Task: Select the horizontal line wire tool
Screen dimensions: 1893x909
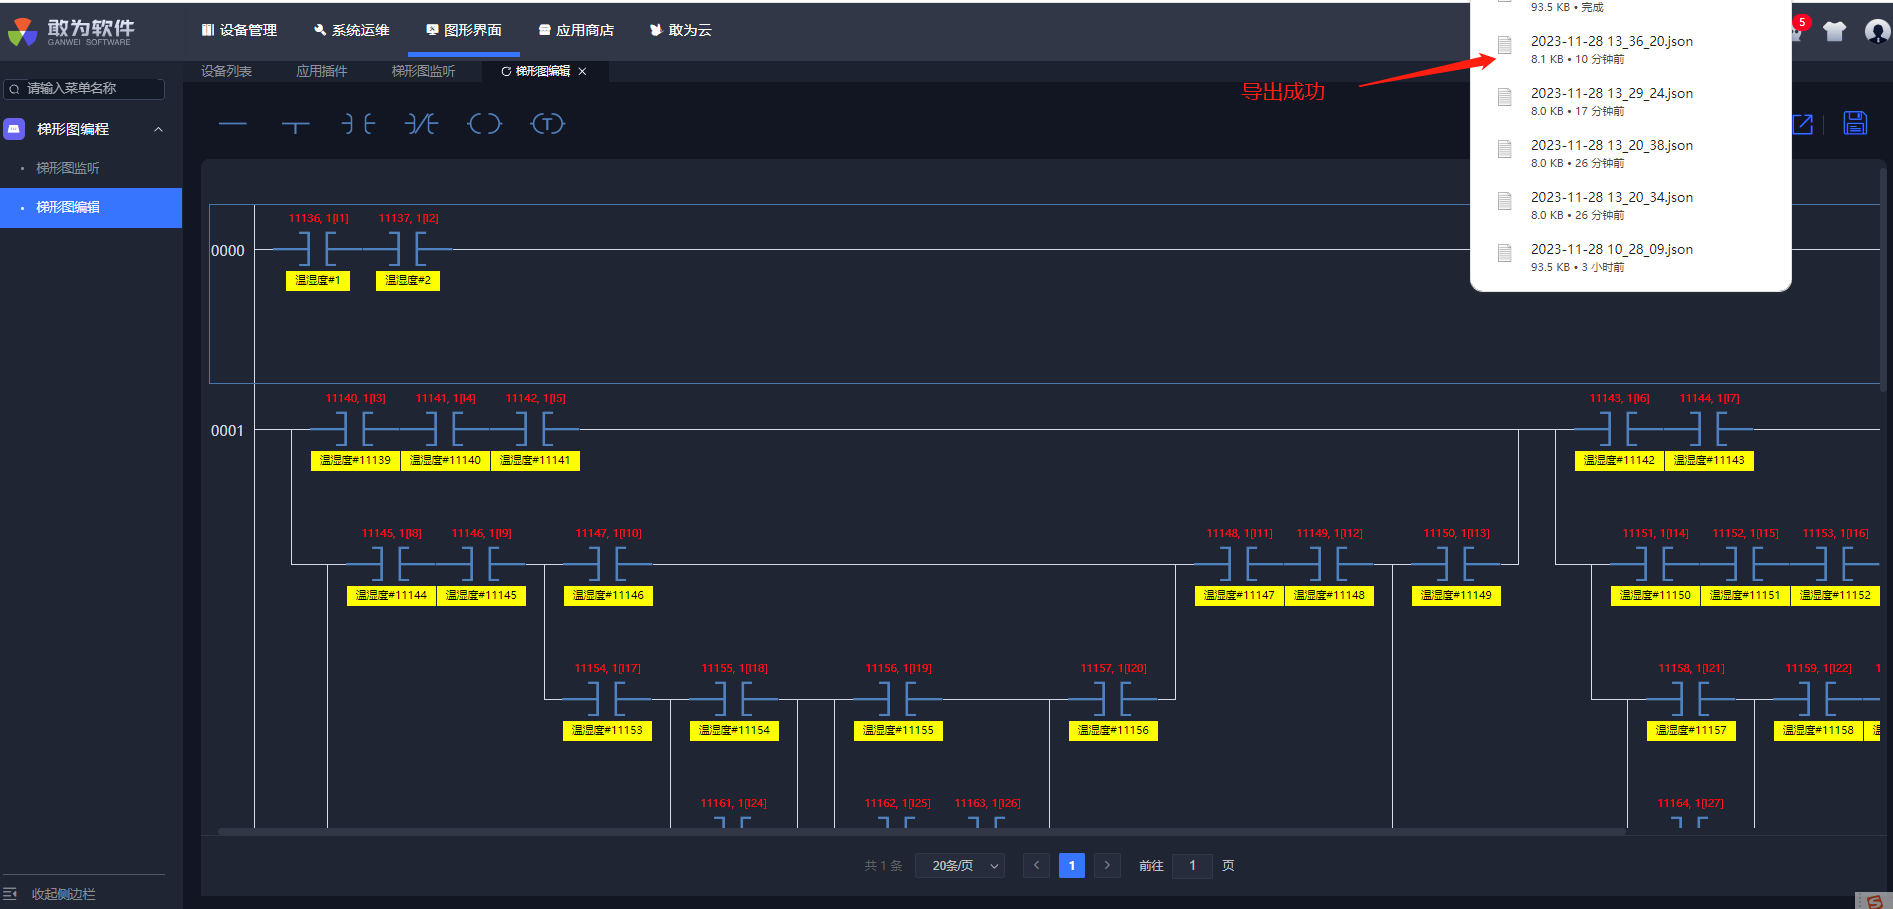Action: tap(232, 124)
